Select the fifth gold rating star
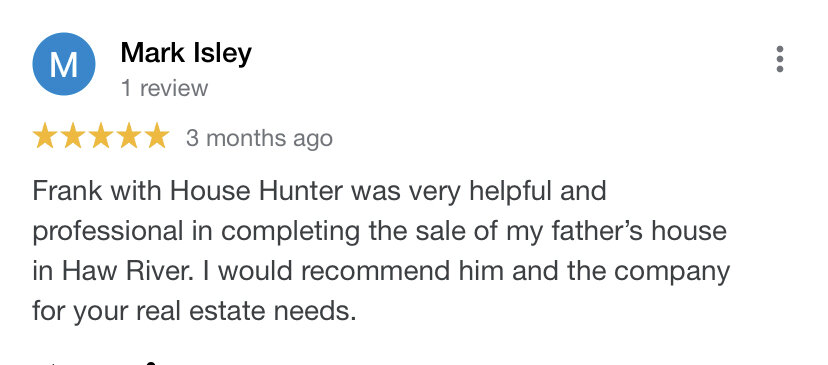 (157, 136)
